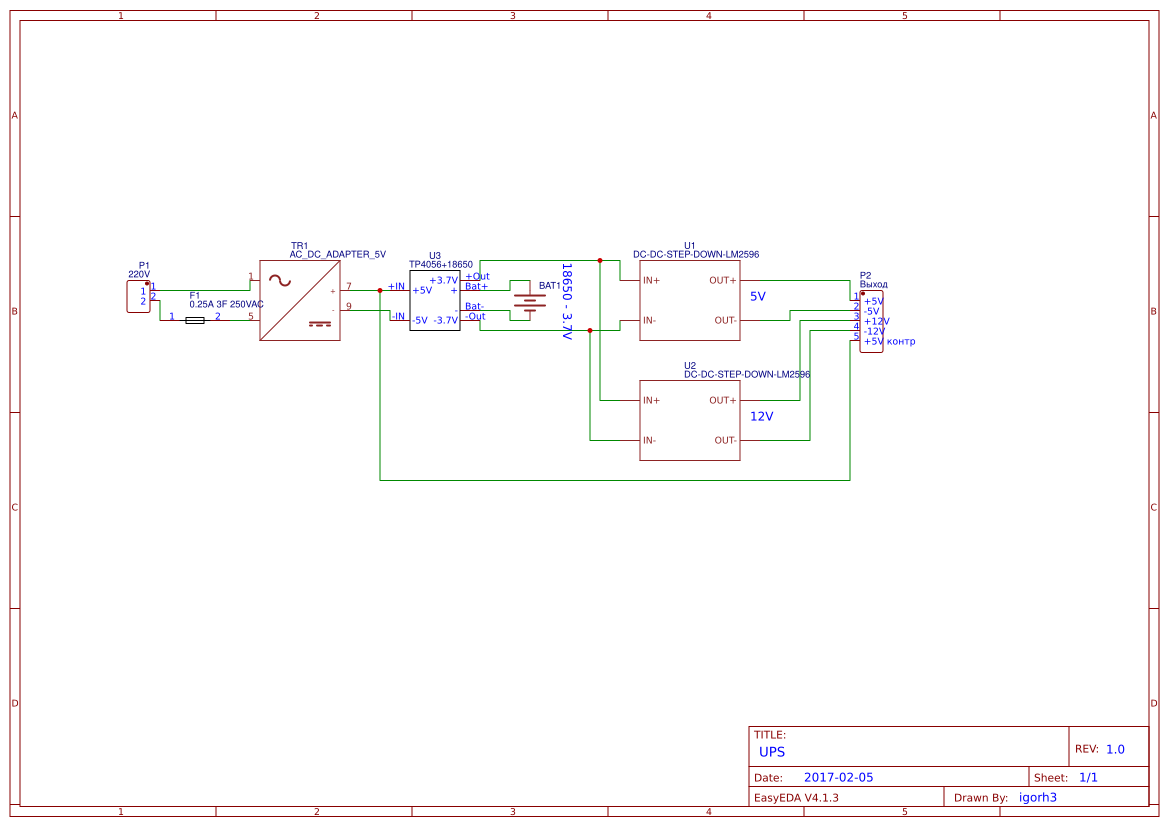Select the U3 TP4056+18650 charger block

[434, 302]
